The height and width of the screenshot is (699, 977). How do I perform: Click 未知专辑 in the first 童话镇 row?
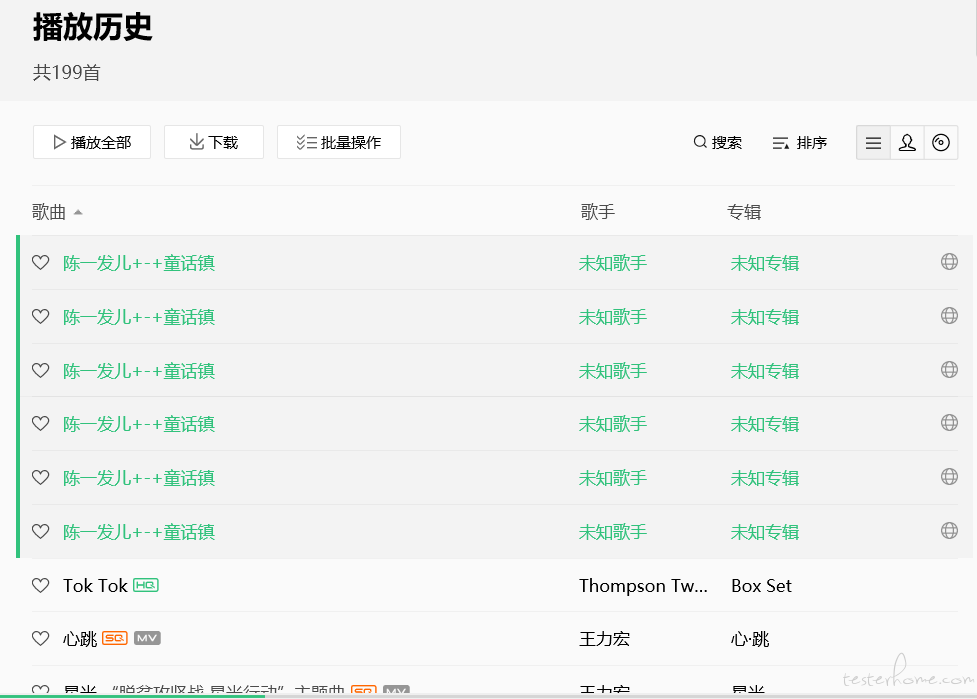point(765,263)
